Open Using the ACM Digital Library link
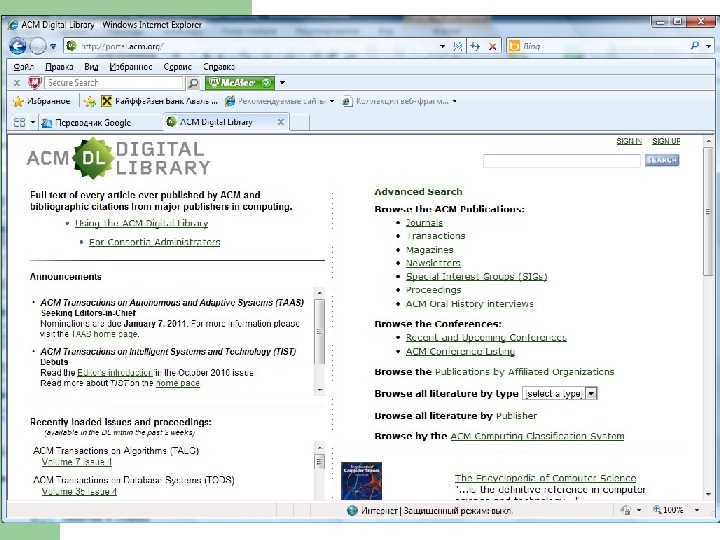720x540 pixels. coord(141,223)
